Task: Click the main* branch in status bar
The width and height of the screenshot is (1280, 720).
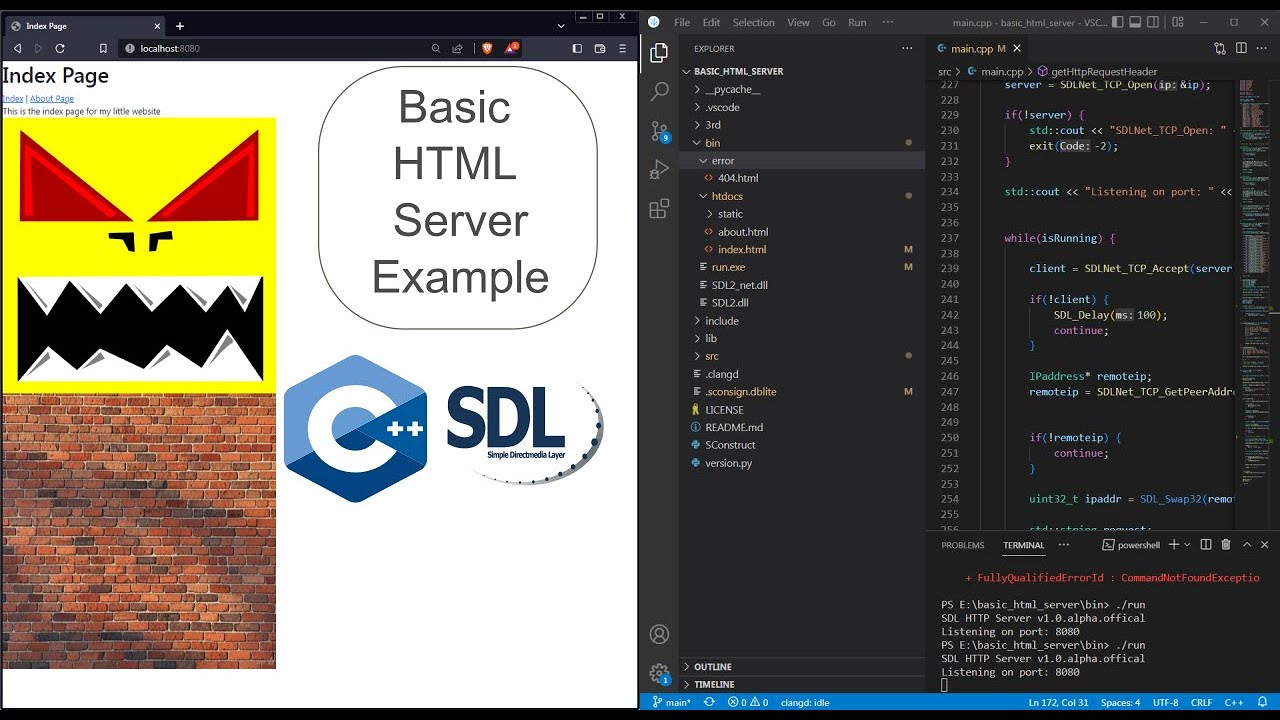Action: [x=671, y=702]
